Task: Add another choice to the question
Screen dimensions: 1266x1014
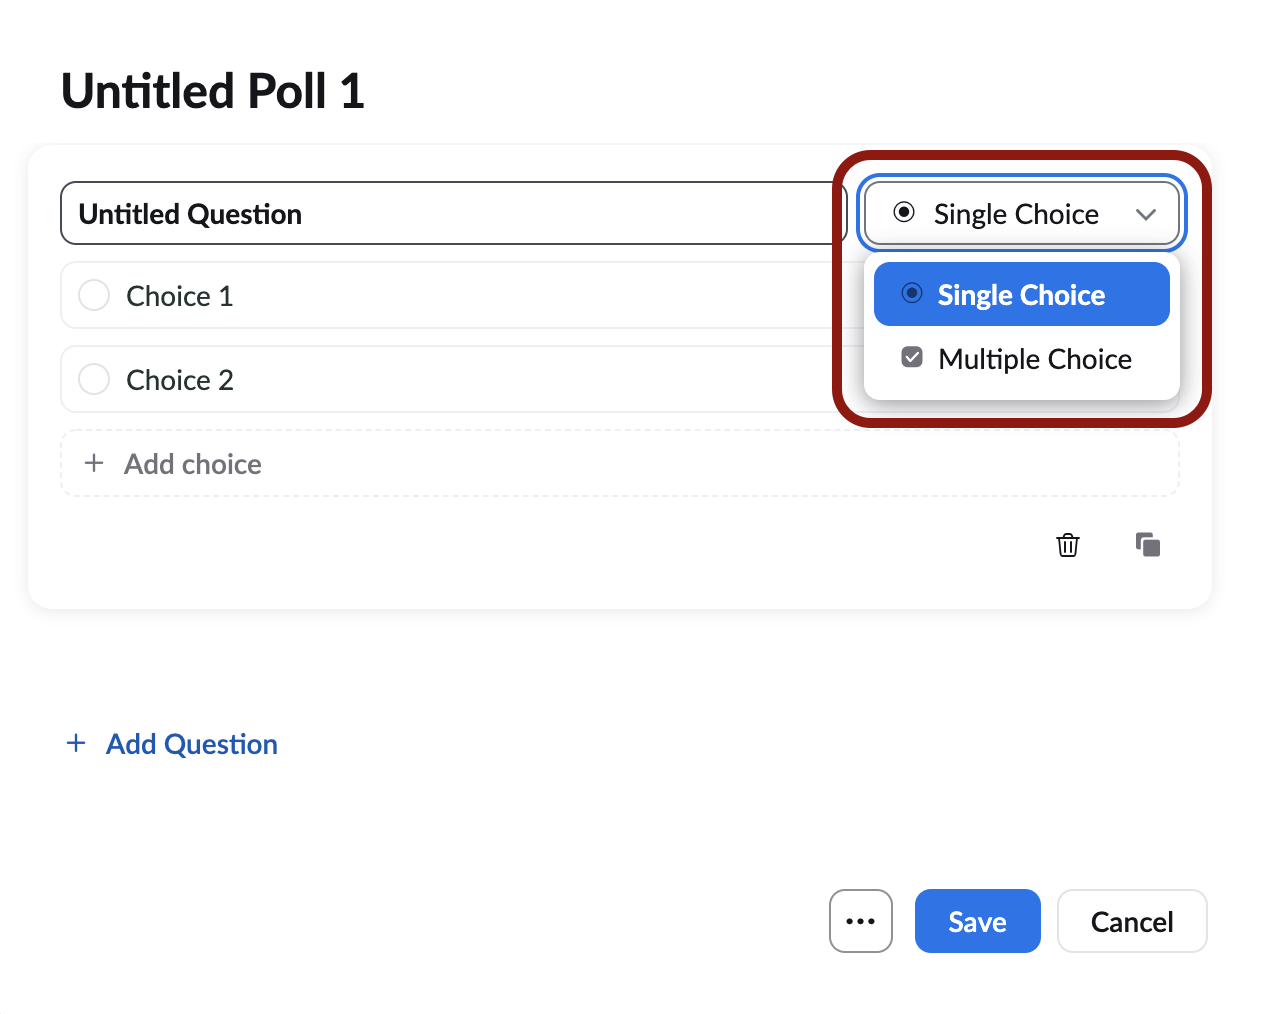Action: coord(192,463)
